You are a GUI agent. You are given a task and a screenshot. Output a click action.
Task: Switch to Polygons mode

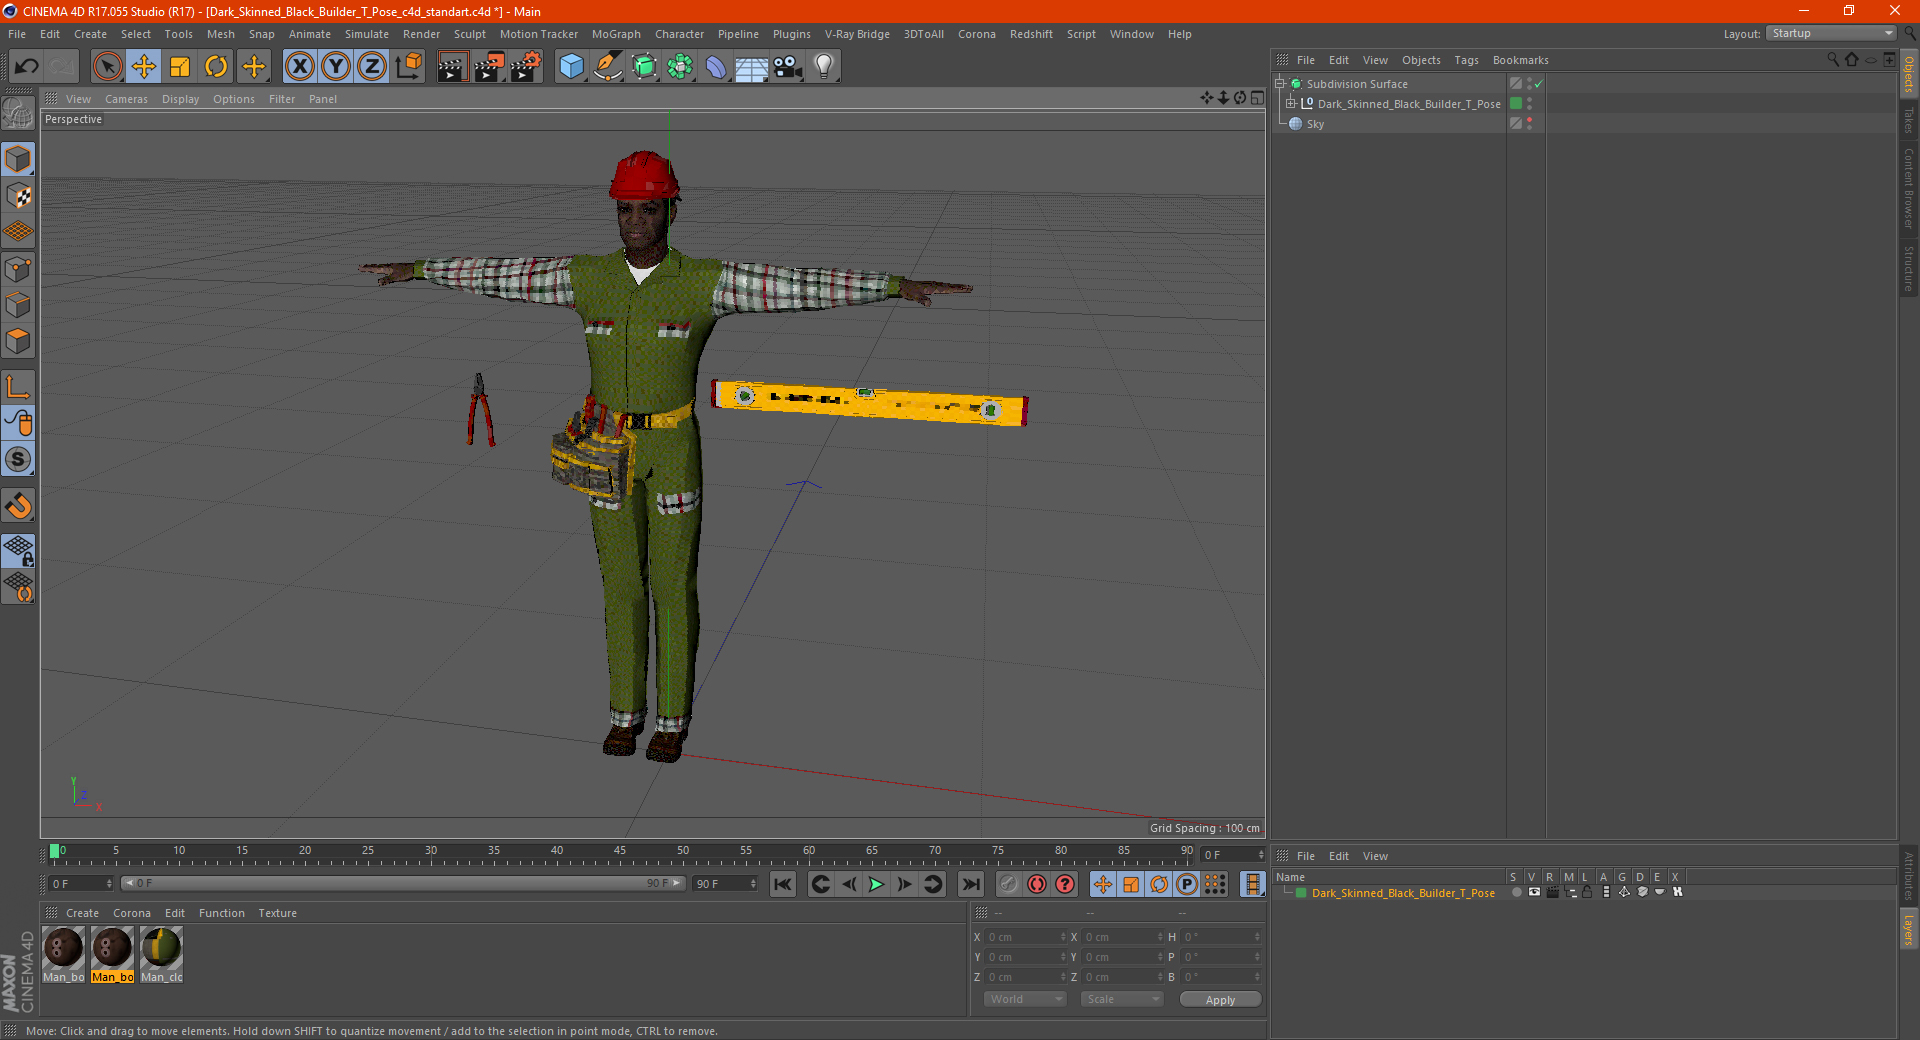coord(18,341)
